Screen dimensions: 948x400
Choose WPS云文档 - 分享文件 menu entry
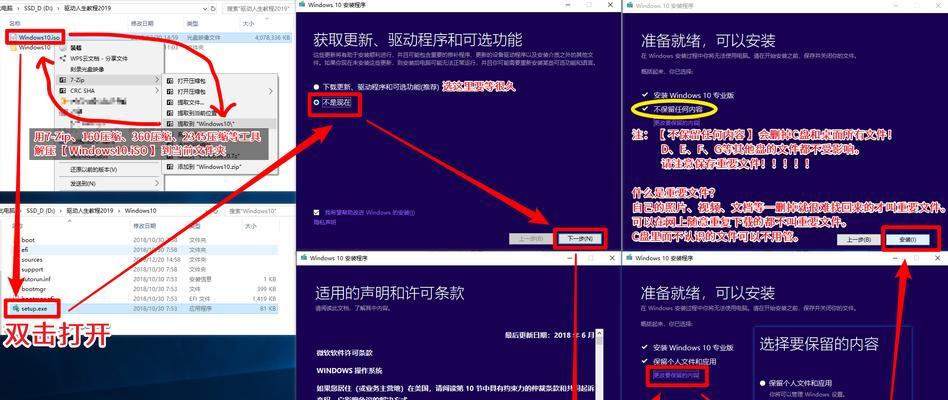[x=99, y=59]
